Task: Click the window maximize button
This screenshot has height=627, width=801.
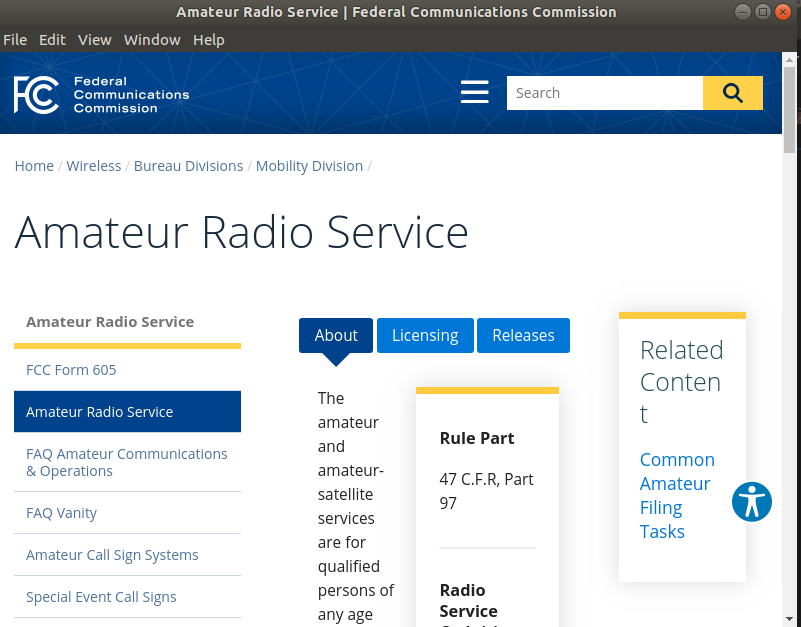Action: pyautogui.click(x=763, y=12)
